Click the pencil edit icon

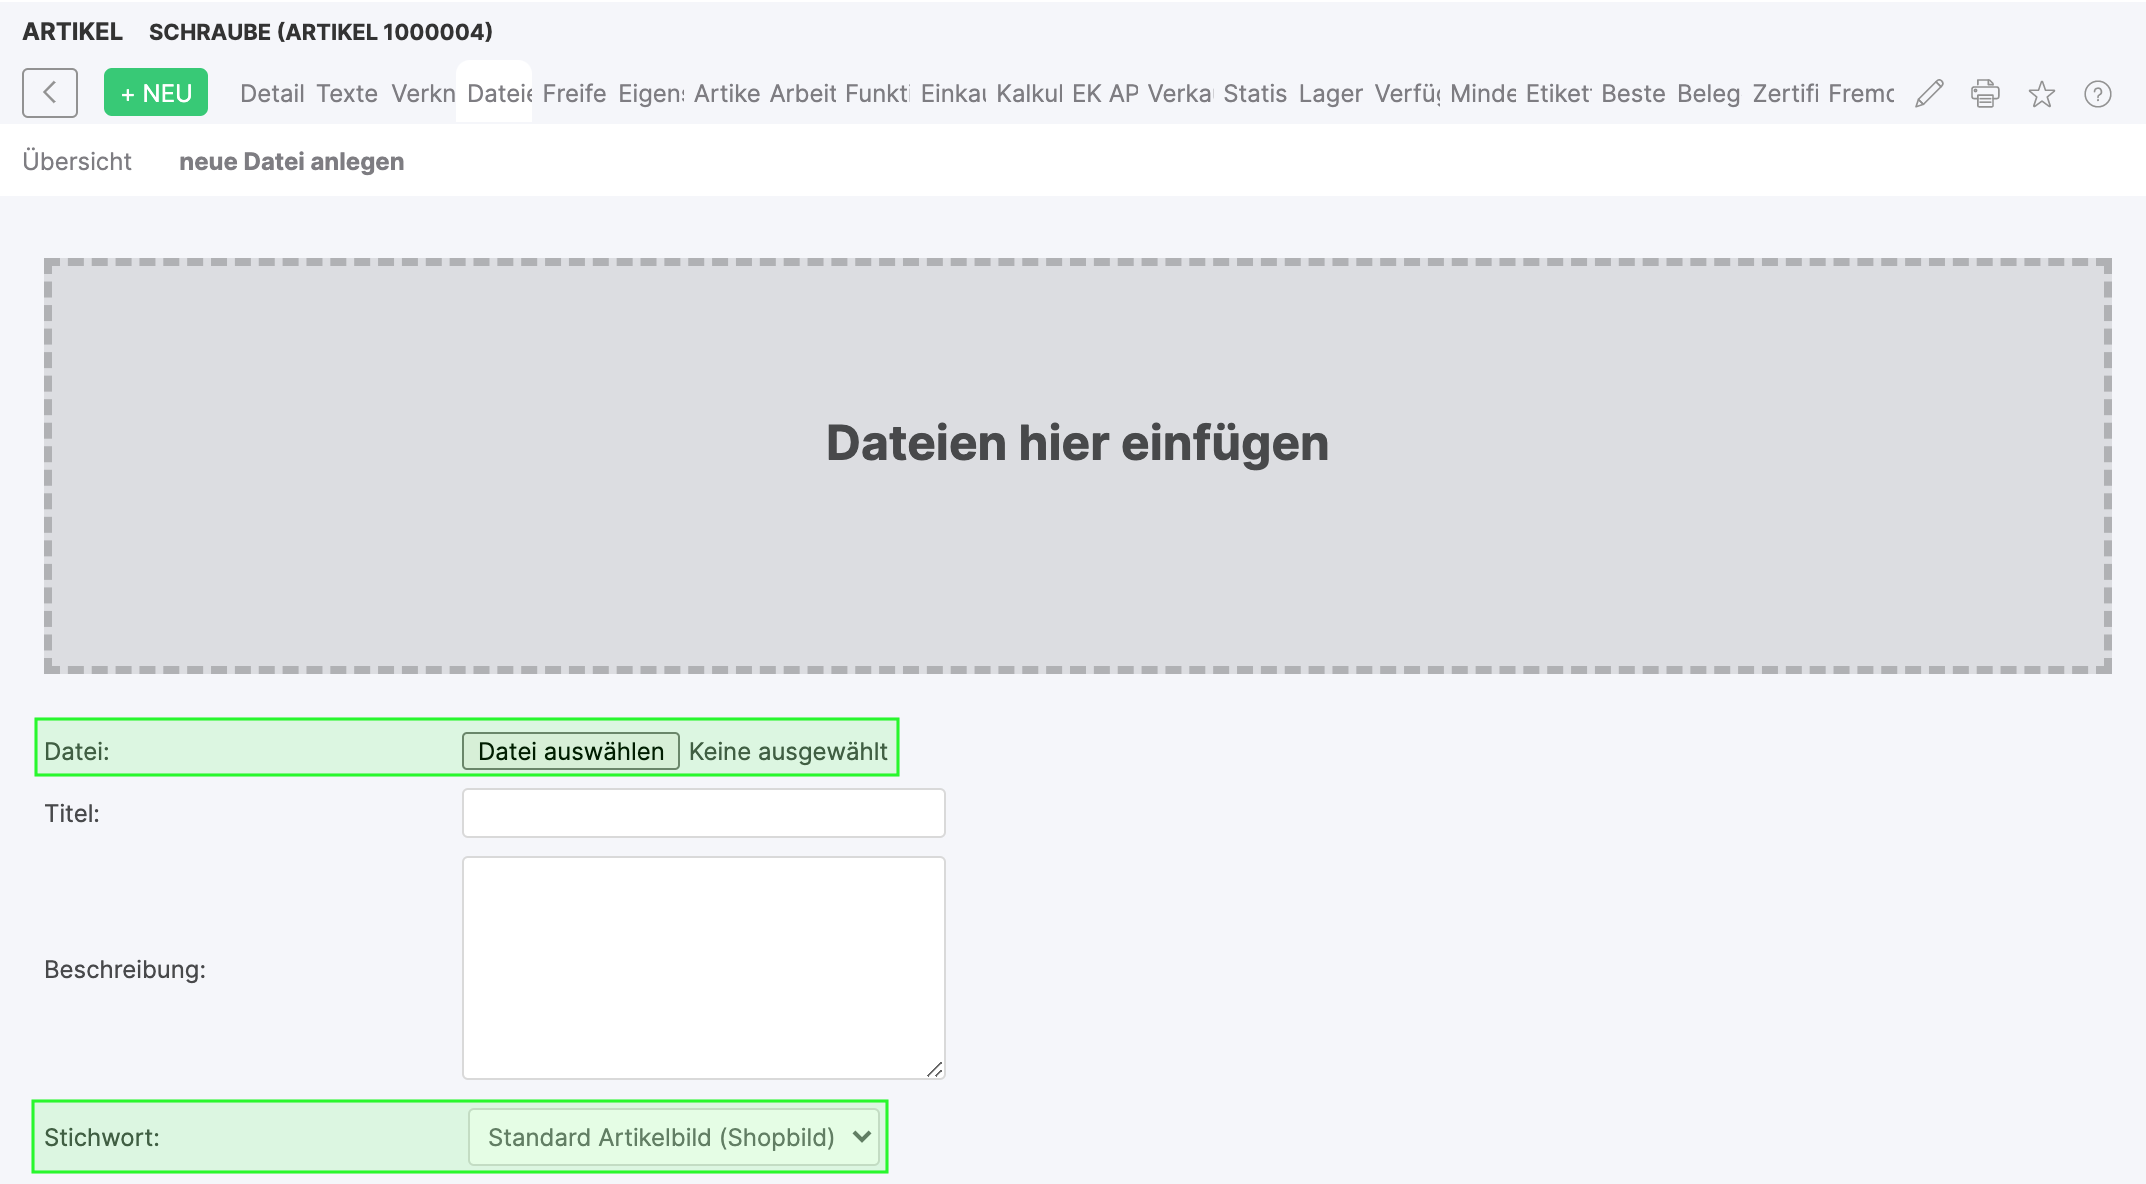click(x=1929, y=94)
